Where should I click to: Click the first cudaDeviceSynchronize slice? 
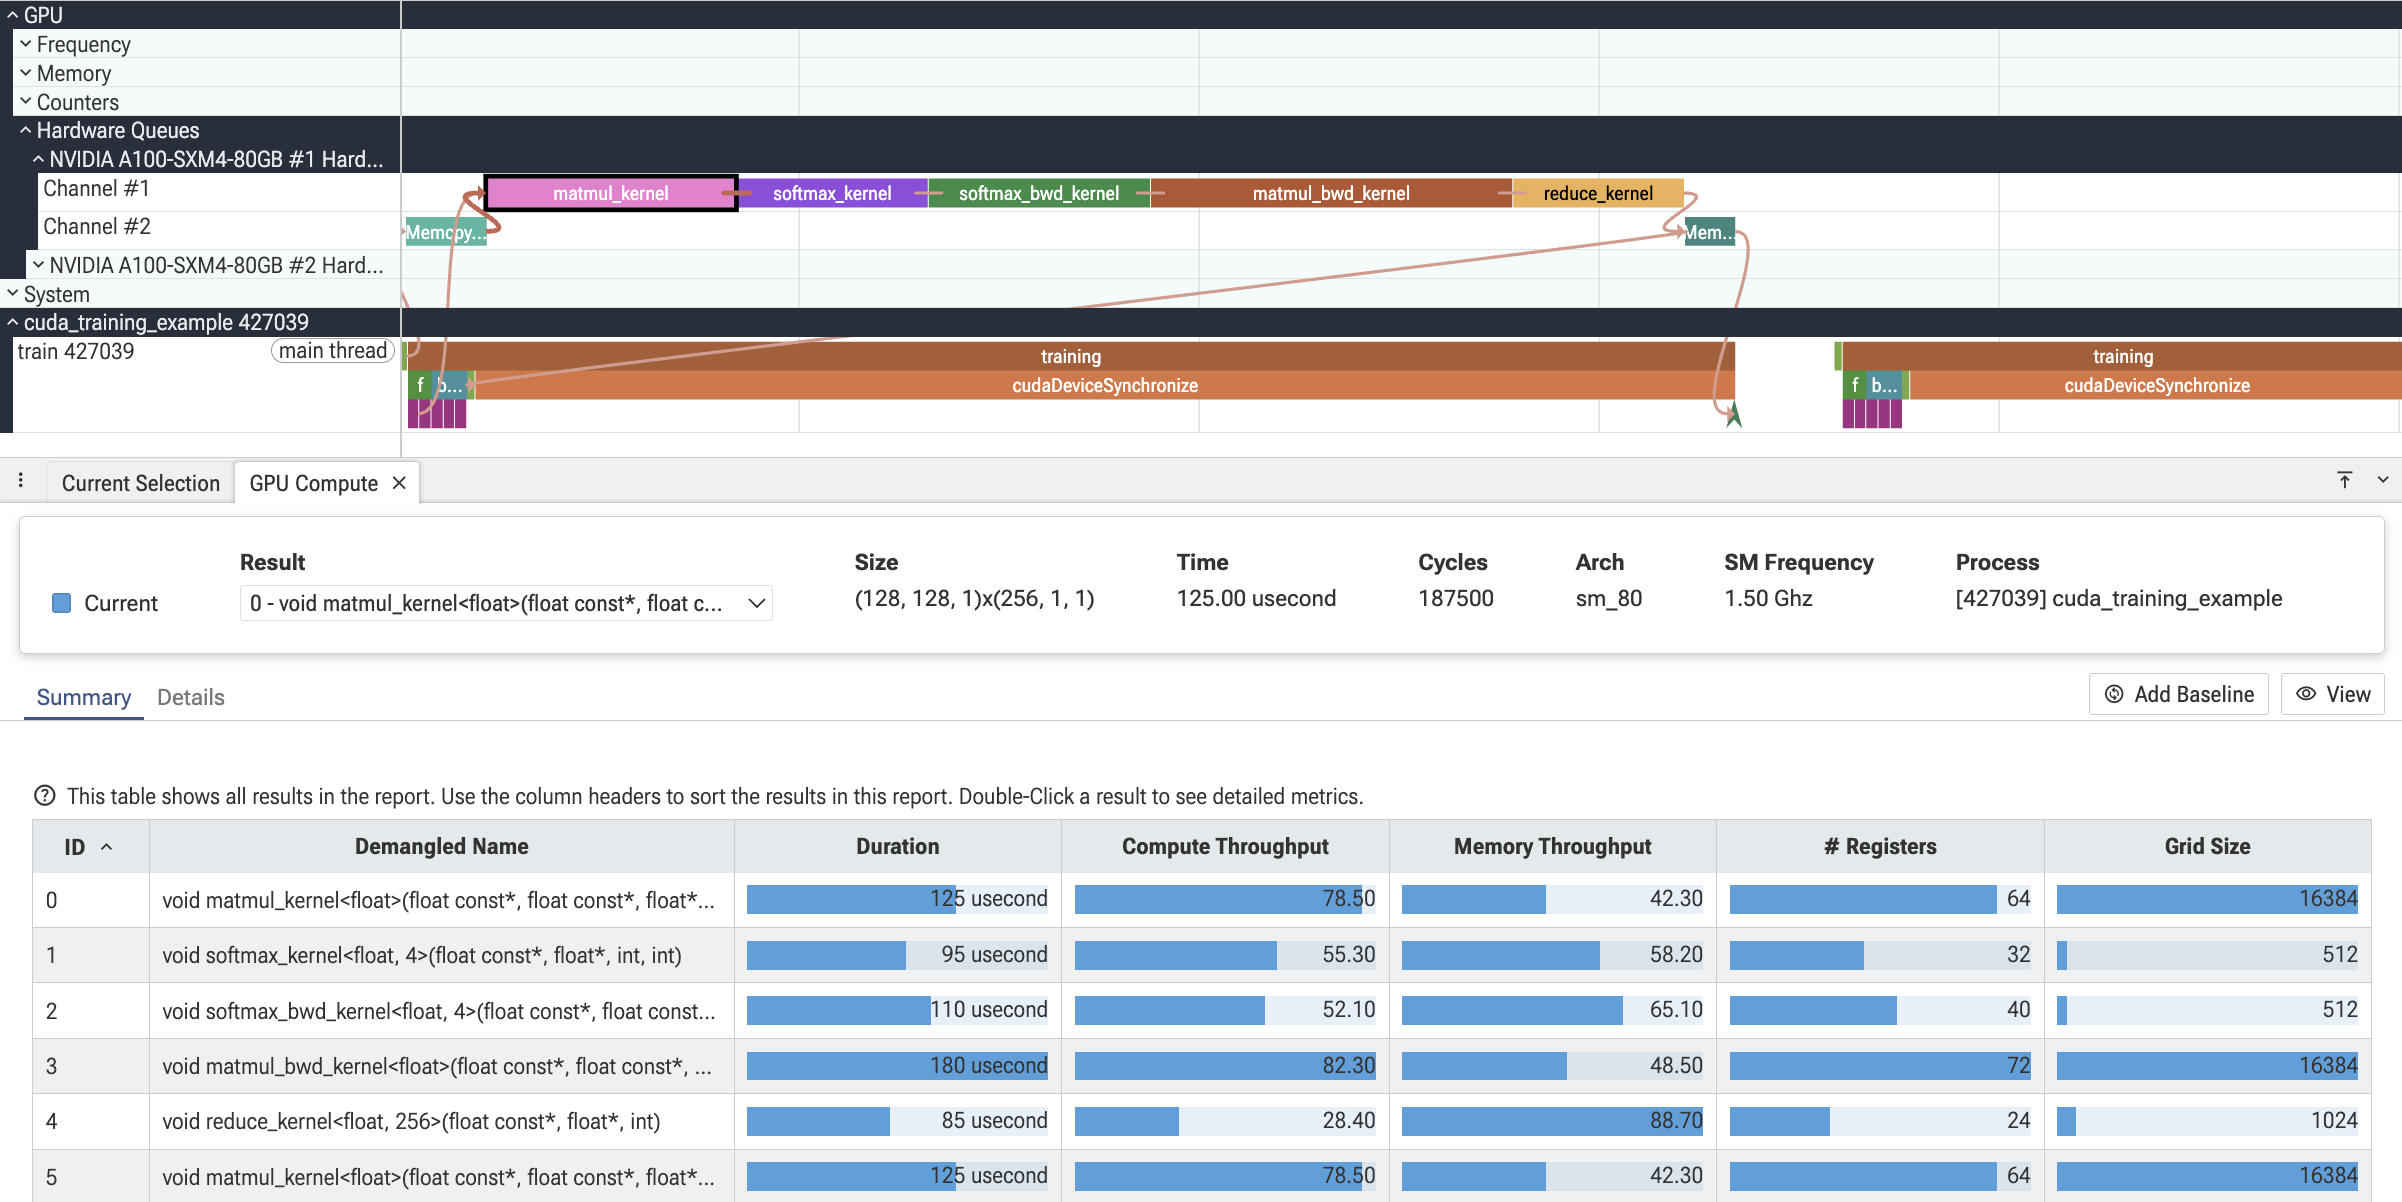tap(1104, 385)
